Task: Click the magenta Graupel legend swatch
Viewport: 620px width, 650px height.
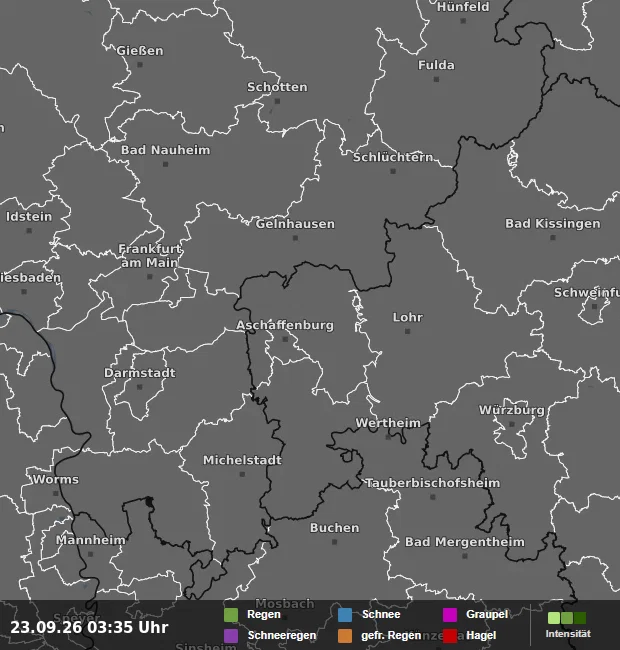Action: pyautogui.click(x=450, y=615)
